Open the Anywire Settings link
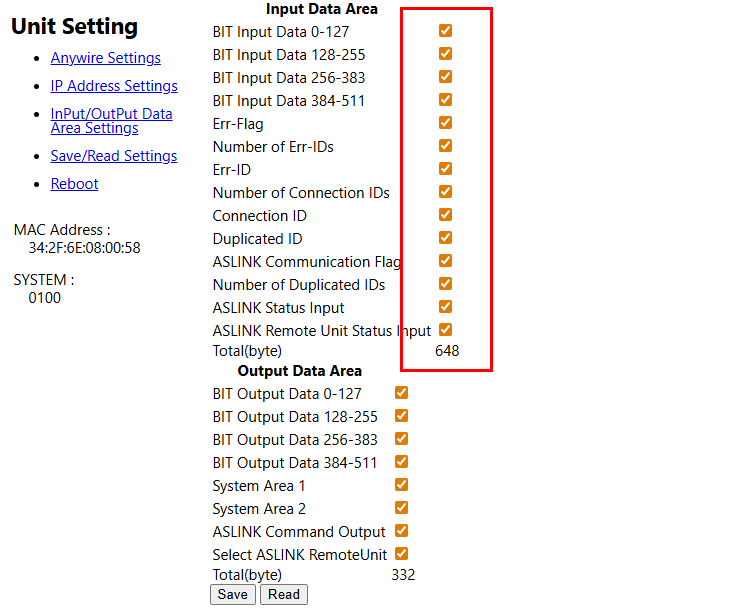The image size is (756, 611). click(x=105, y=58)
